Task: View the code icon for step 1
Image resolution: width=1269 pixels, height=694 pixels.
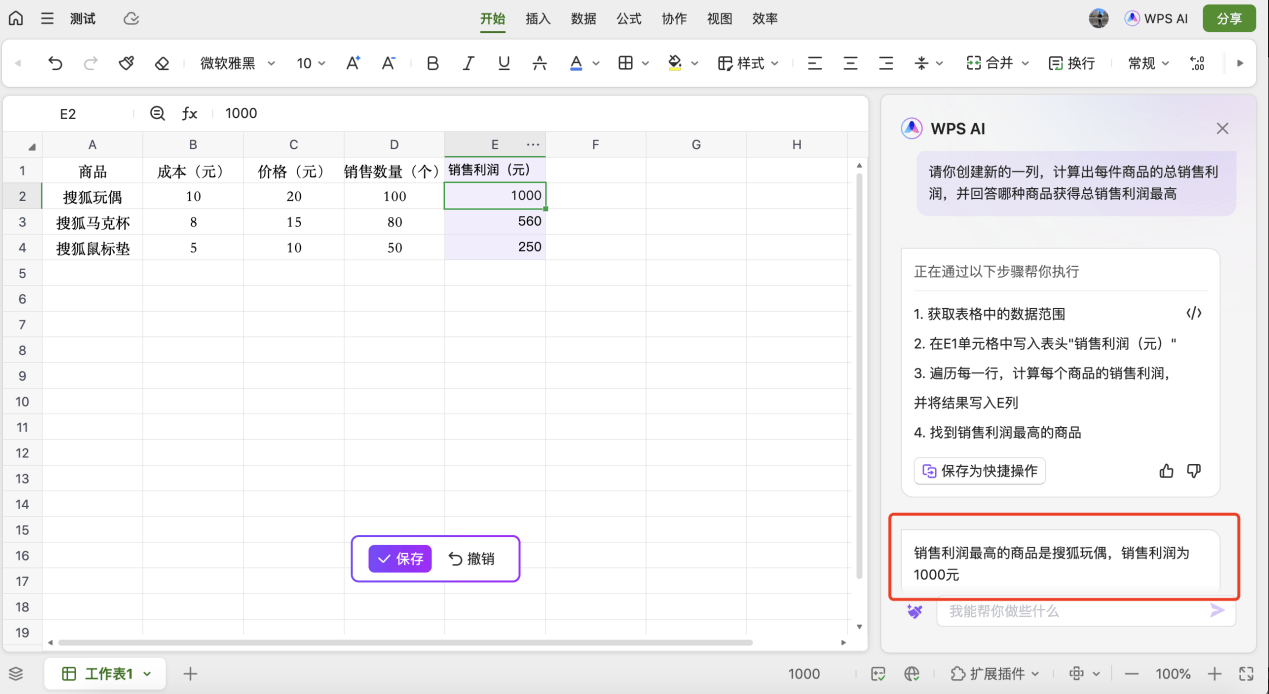Action: (1194, 313)
